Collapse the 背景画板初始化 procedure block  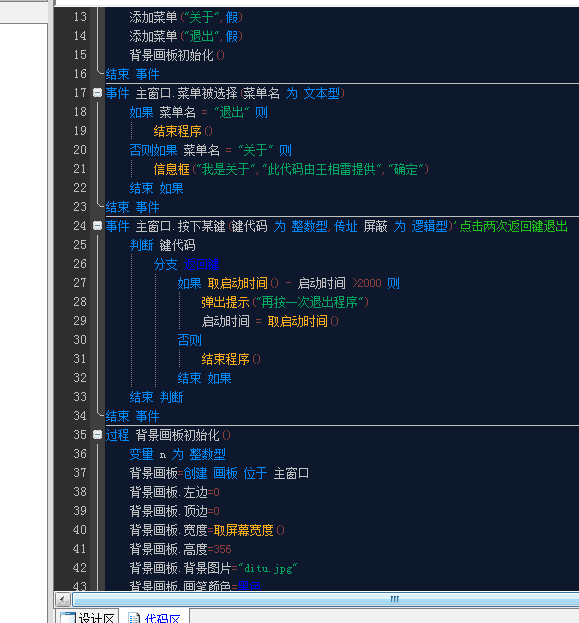tap(97, 435)
